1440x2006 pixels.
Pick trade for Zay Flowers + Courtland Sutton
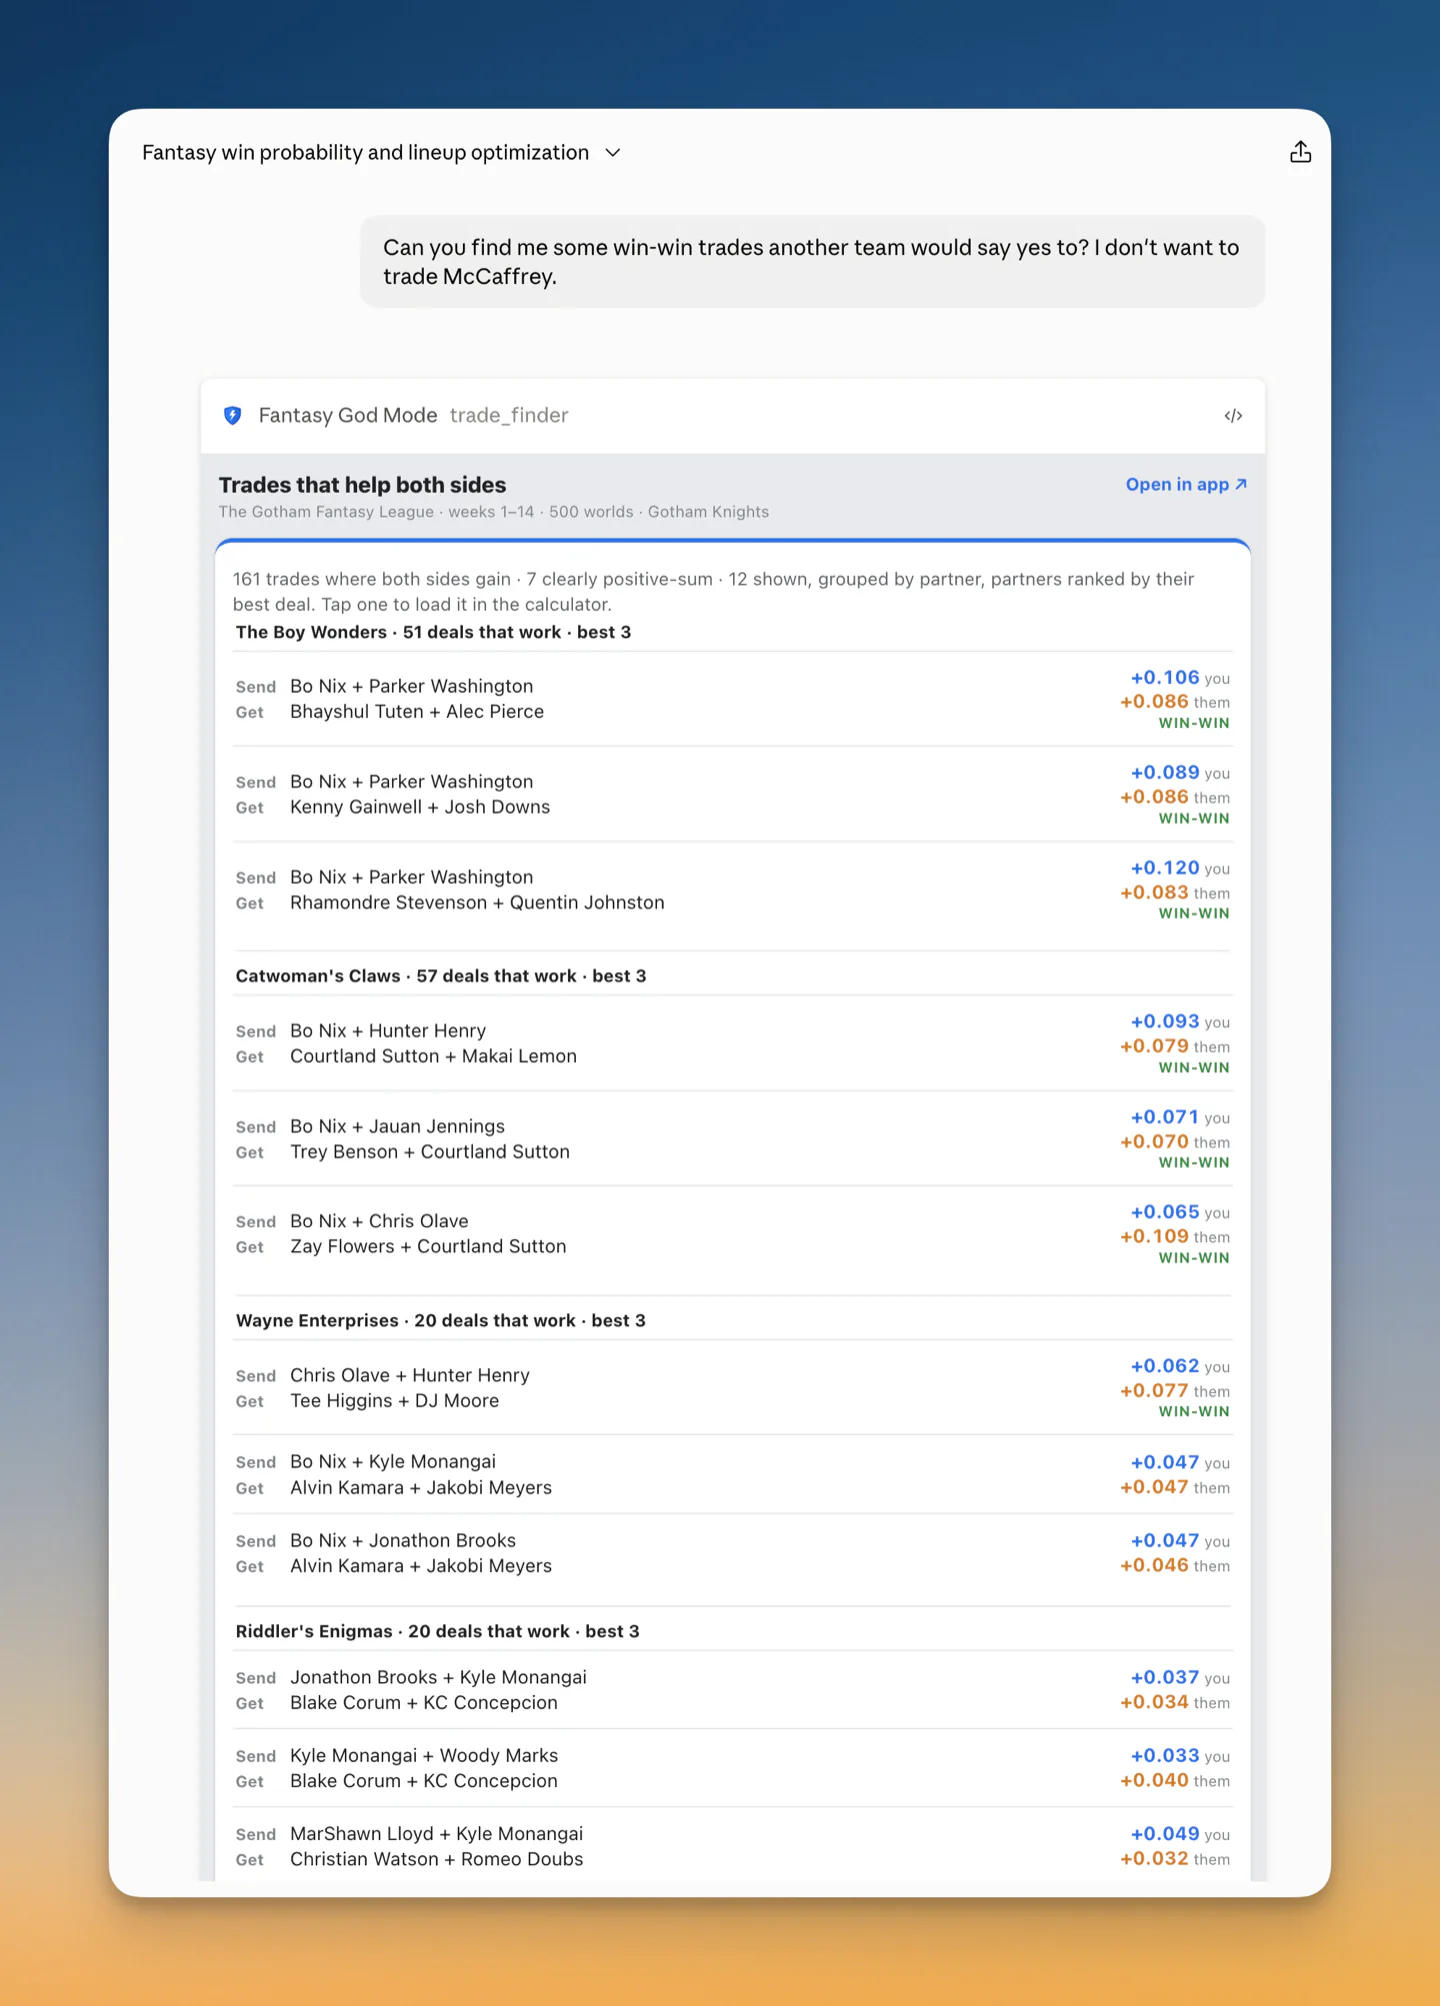(732, 1234)
